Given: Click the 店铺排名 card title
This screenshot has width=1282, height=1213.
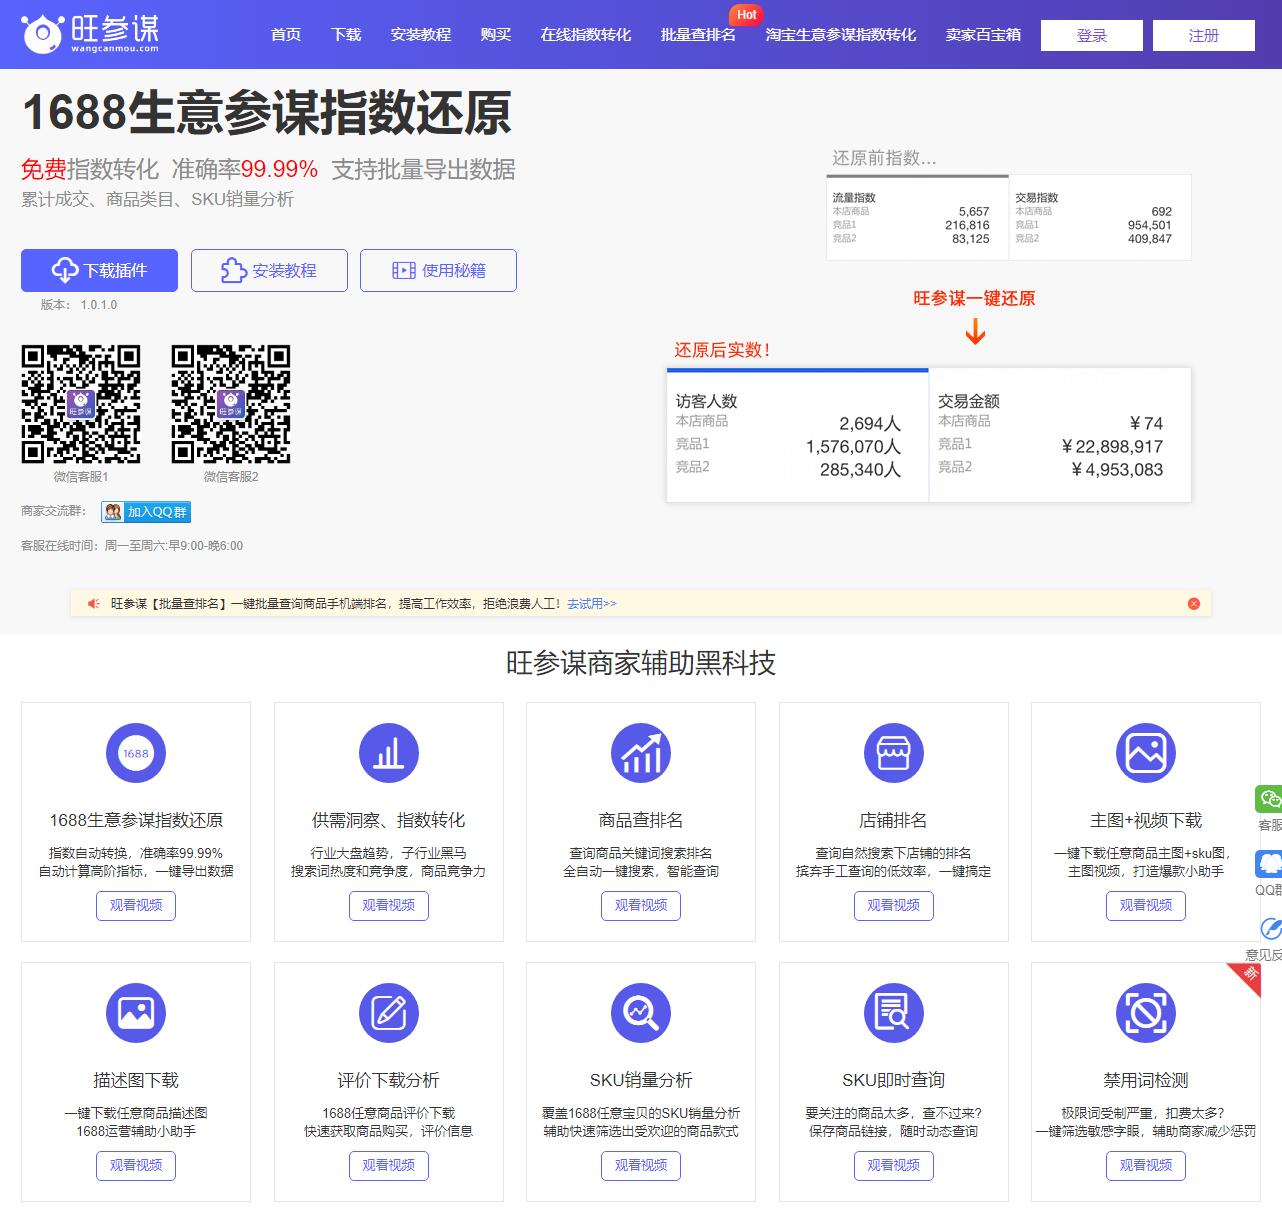Looking at the screenshot, I should click(x=893, y=820).
